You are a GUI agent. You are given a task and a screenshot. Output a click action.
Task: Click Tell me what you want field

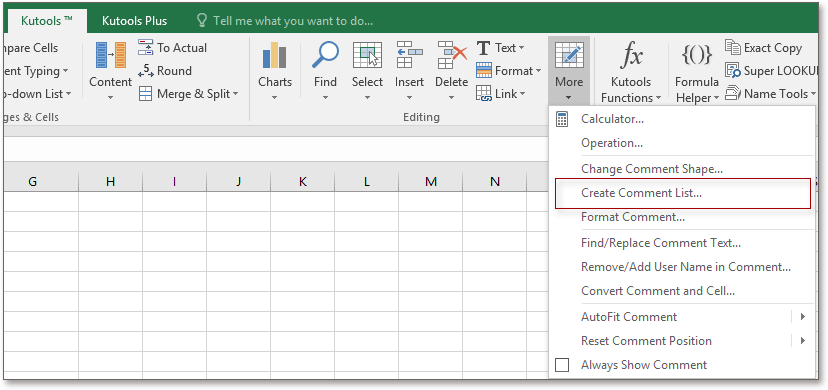(293, 21)
